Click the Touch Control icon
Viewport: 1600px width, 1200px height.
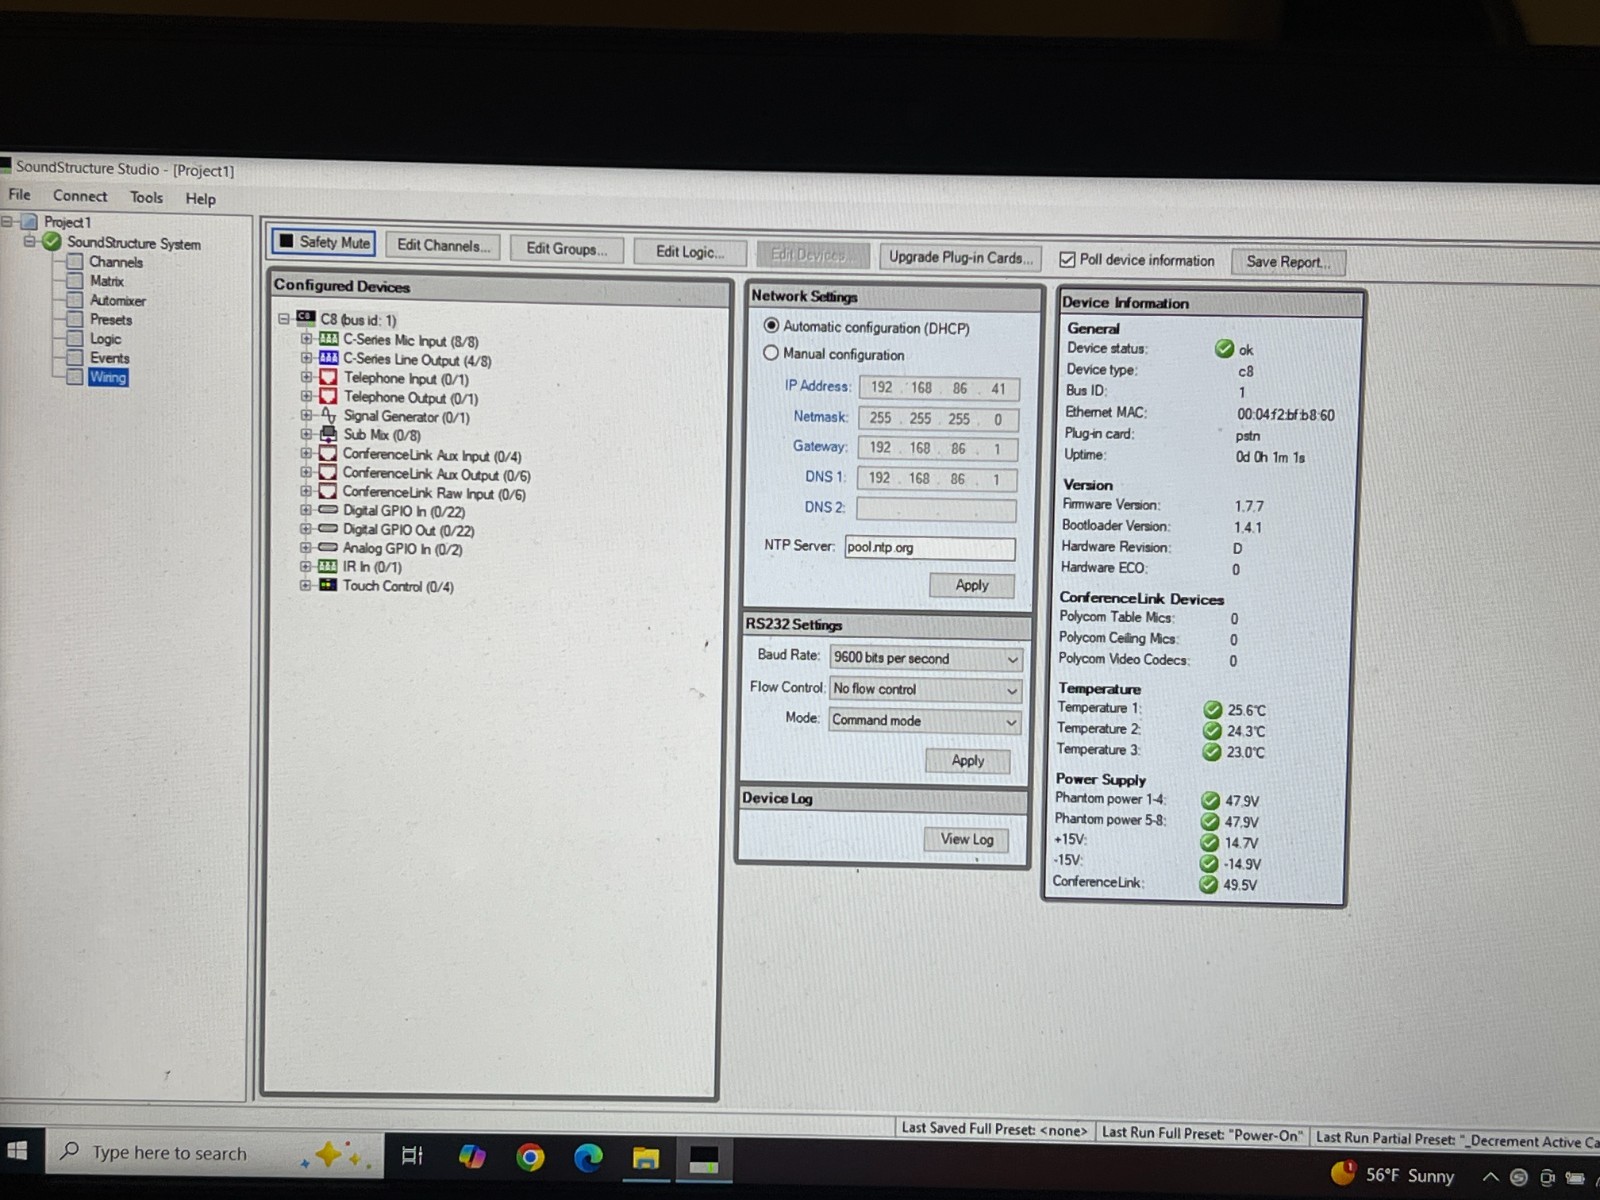[328, 585]
